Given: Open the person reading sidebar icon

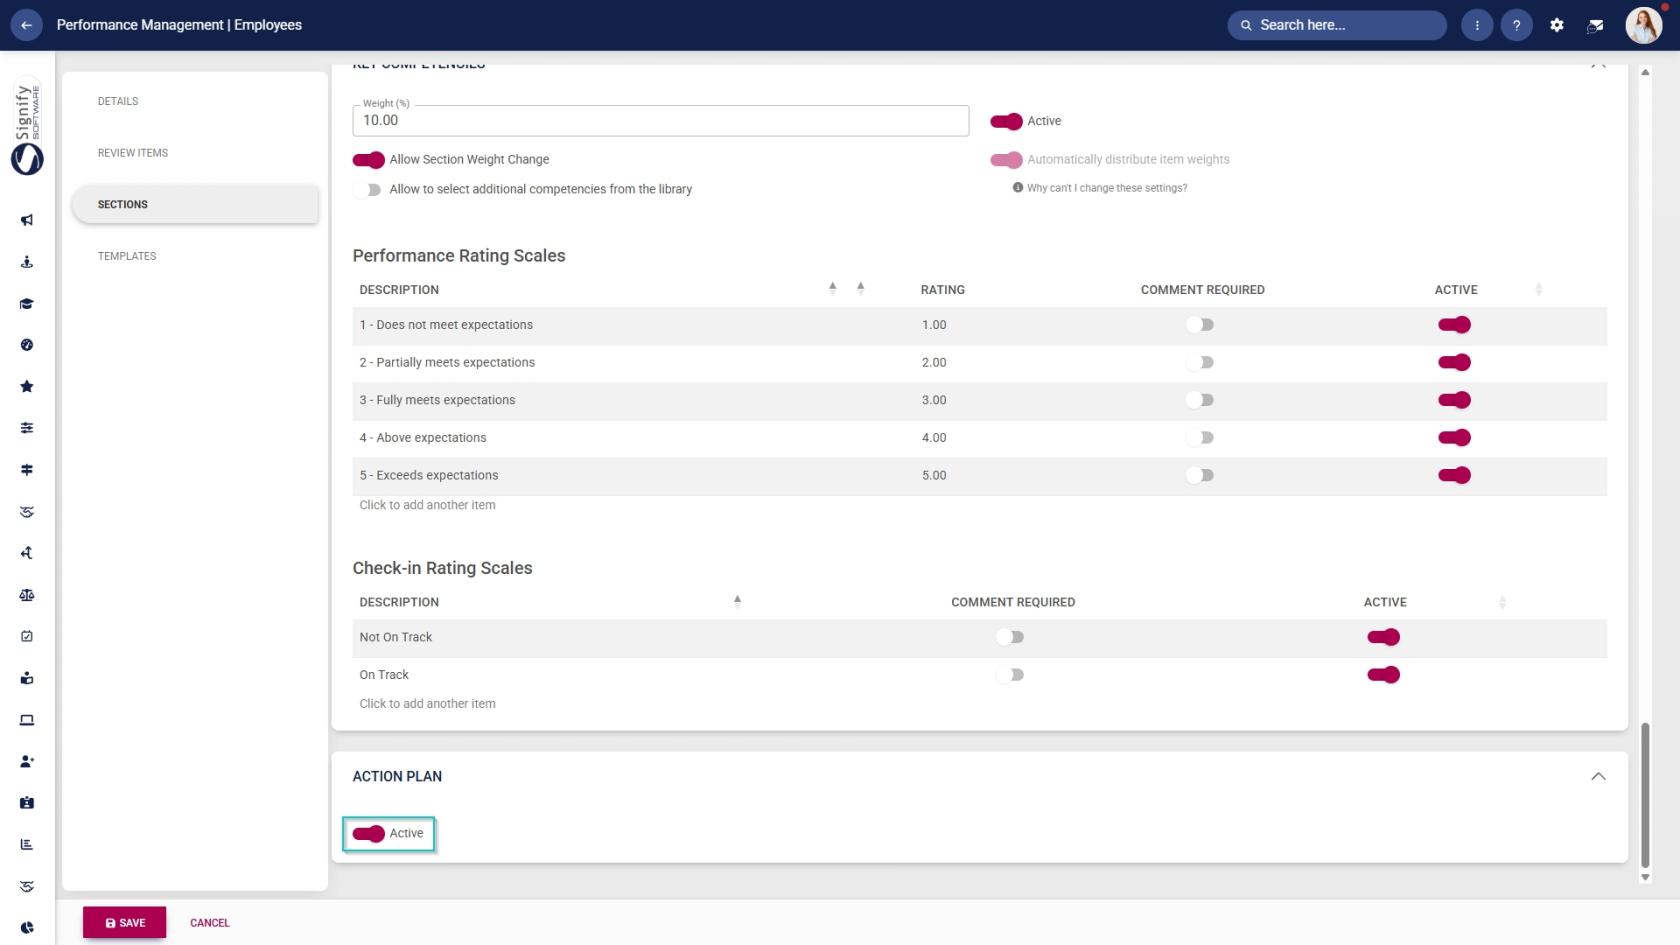Looking at the screenshot, I should [27, 678].
